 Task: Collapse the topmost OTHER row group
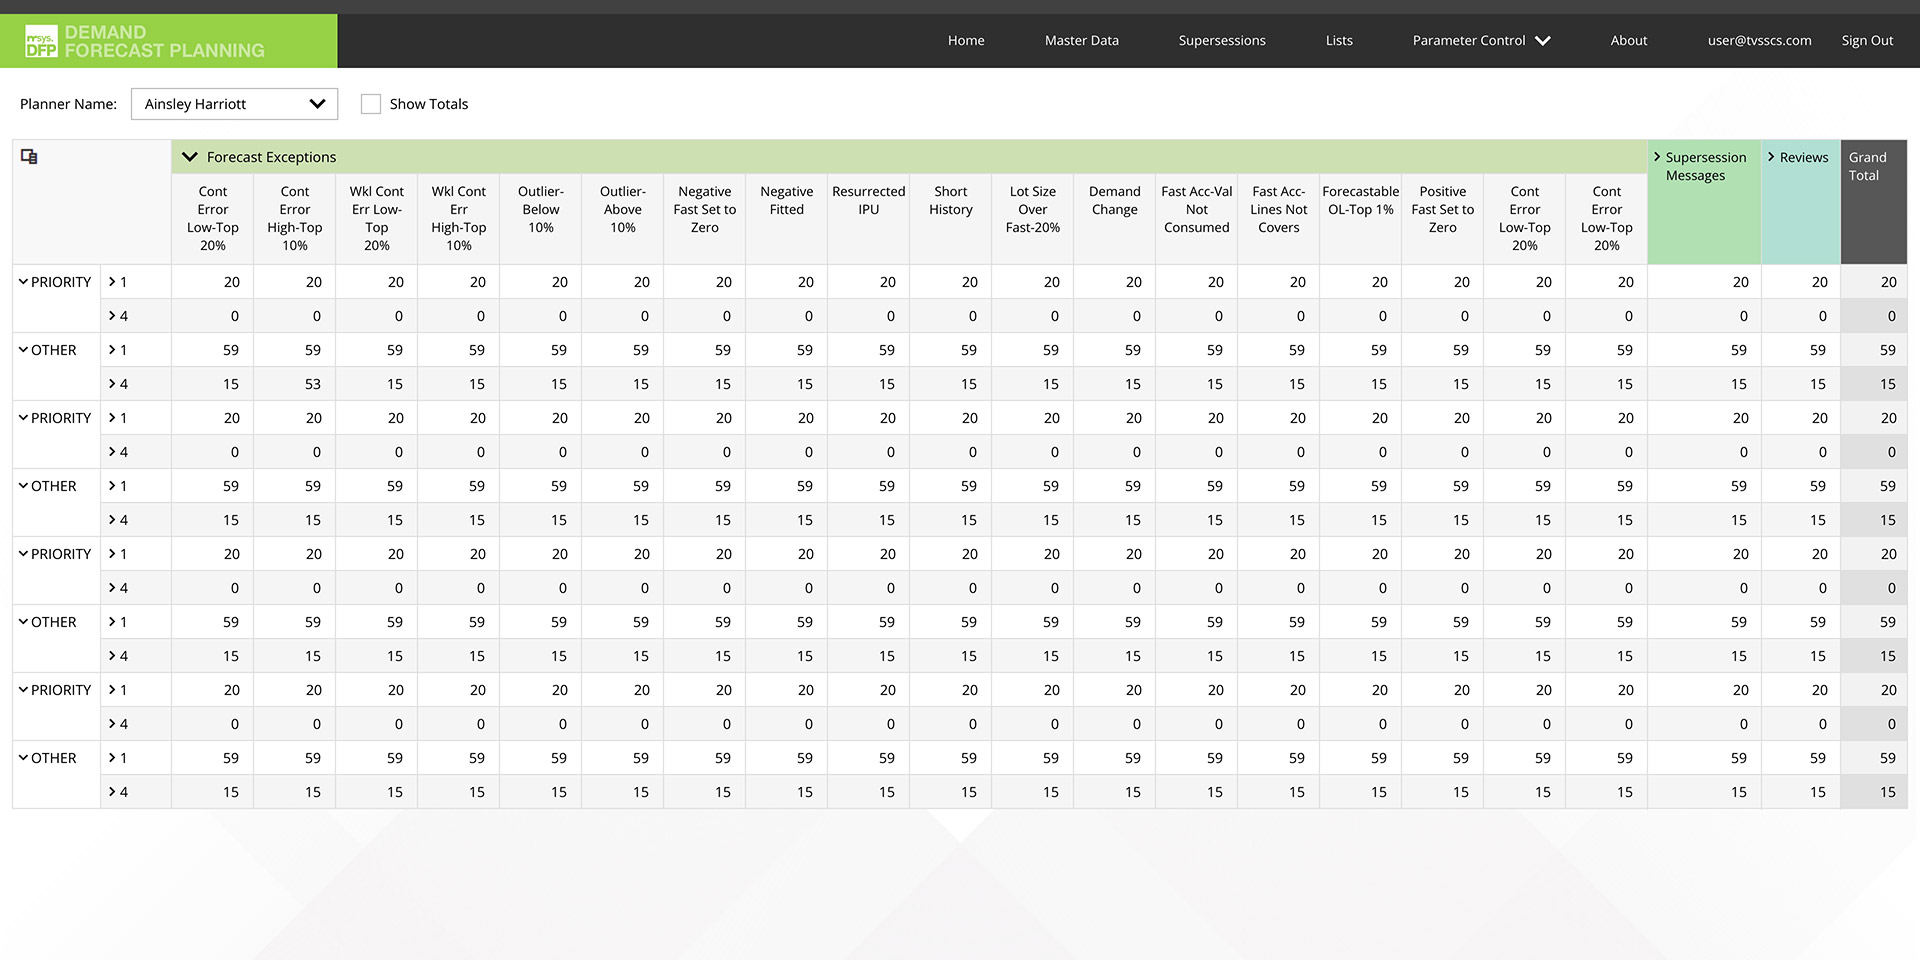click(23, 350)
